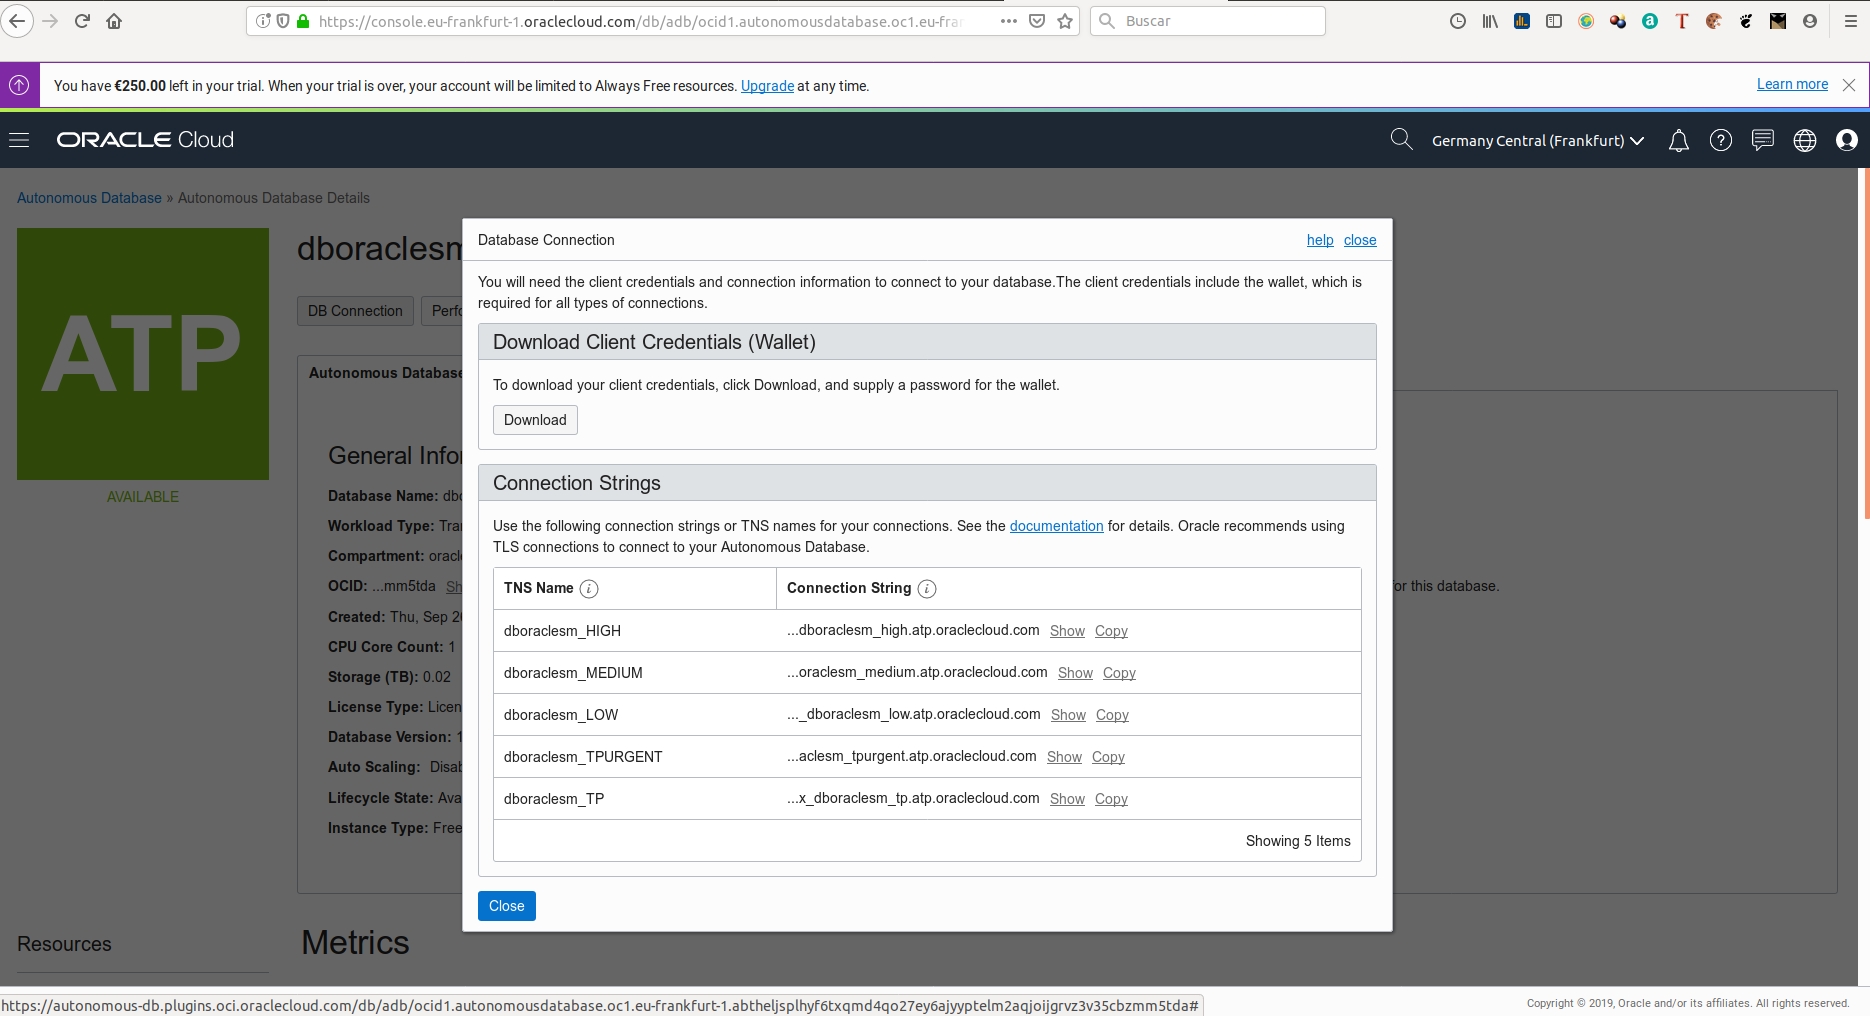Click the Autonomous Database tab label
The width and height of the screenshot is (1870, 1016).
385,373
